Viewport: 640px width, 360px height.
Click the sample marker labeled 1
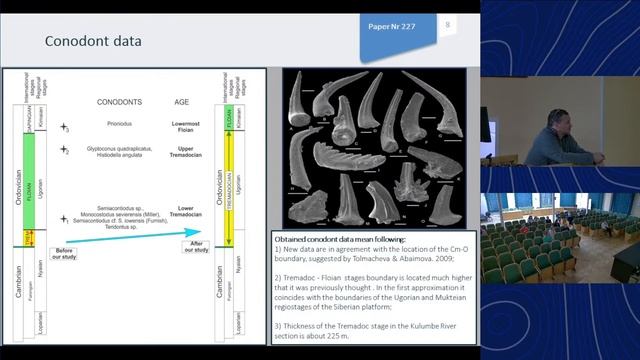(64, 220)
